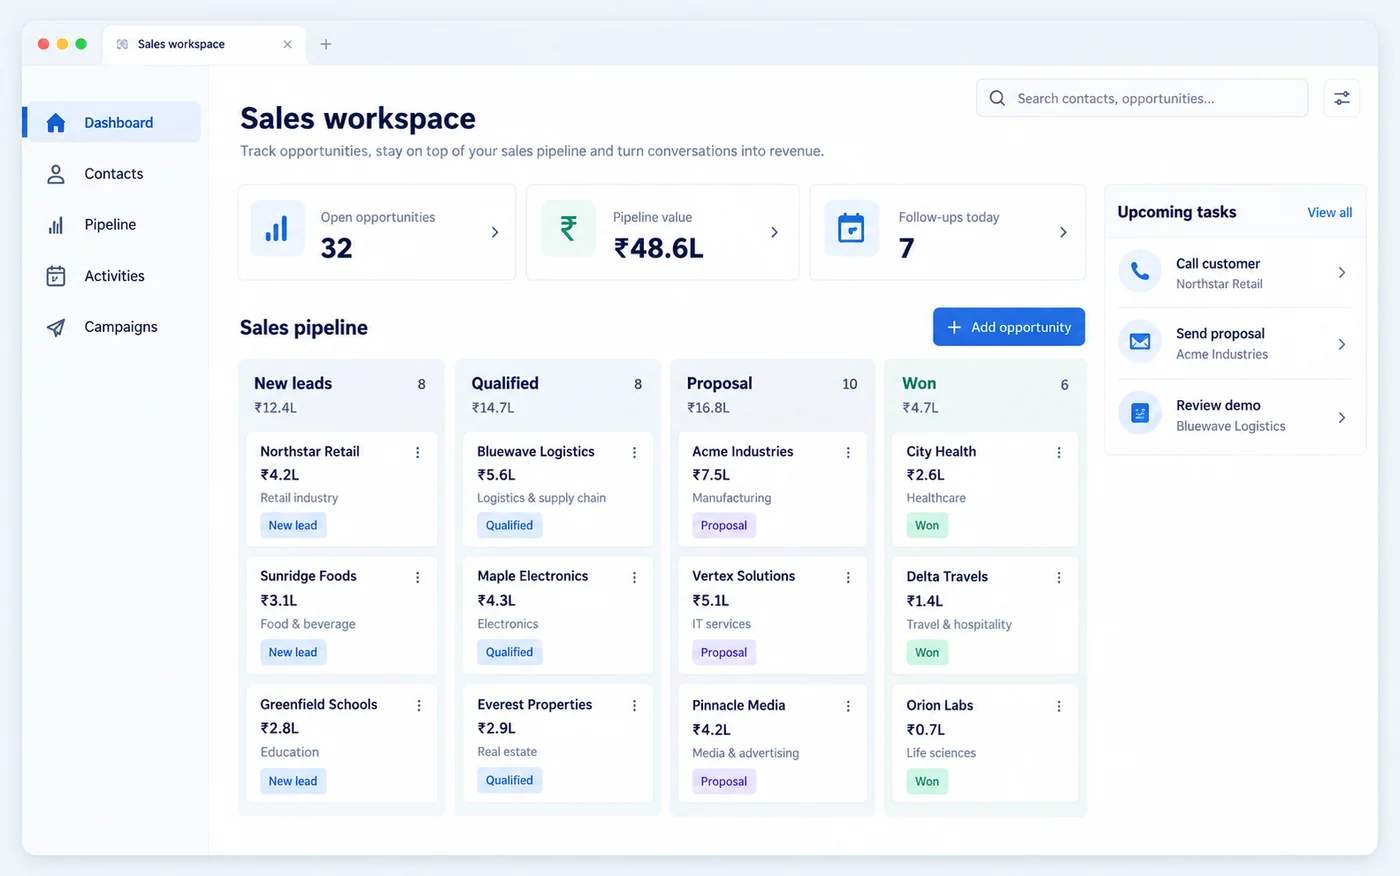Expand Open opportunities card chevron
Screen dimensions: 1400x876
[495, 232]
